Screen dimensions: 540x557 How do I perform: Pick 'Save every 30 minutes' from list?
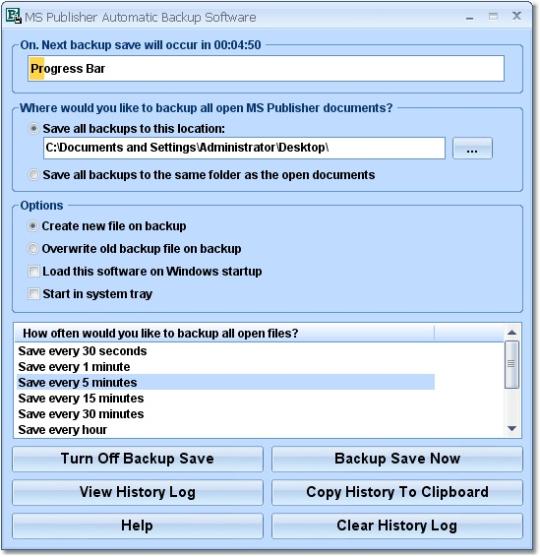click(x=226, y=414)
